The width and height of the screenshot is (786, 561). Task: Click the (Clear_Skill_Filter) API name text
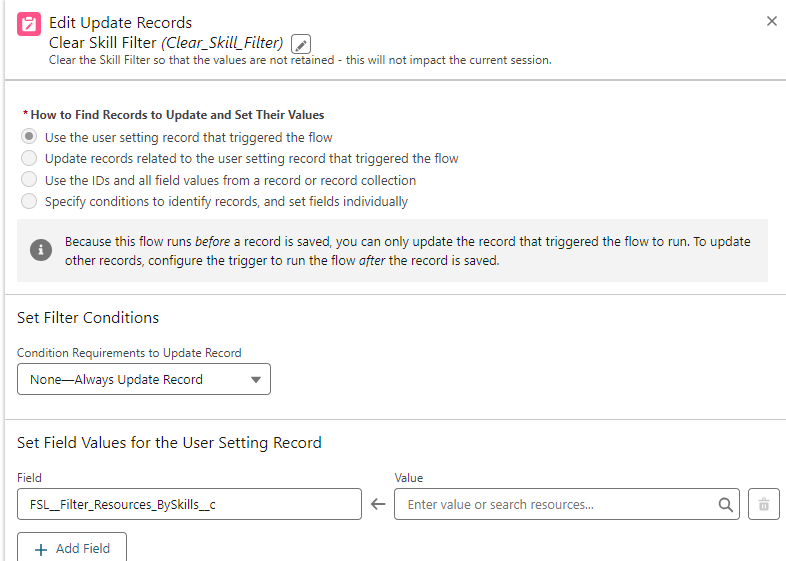222,43
